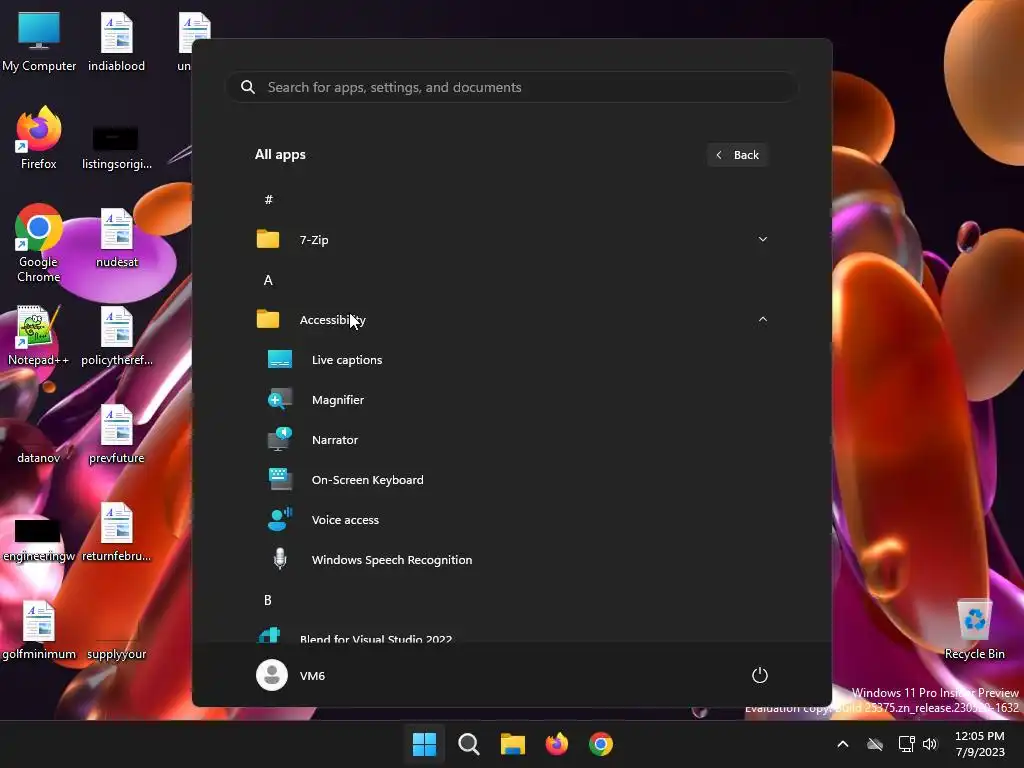
Task: Jump to letter B index
Action: click(268, 600)
